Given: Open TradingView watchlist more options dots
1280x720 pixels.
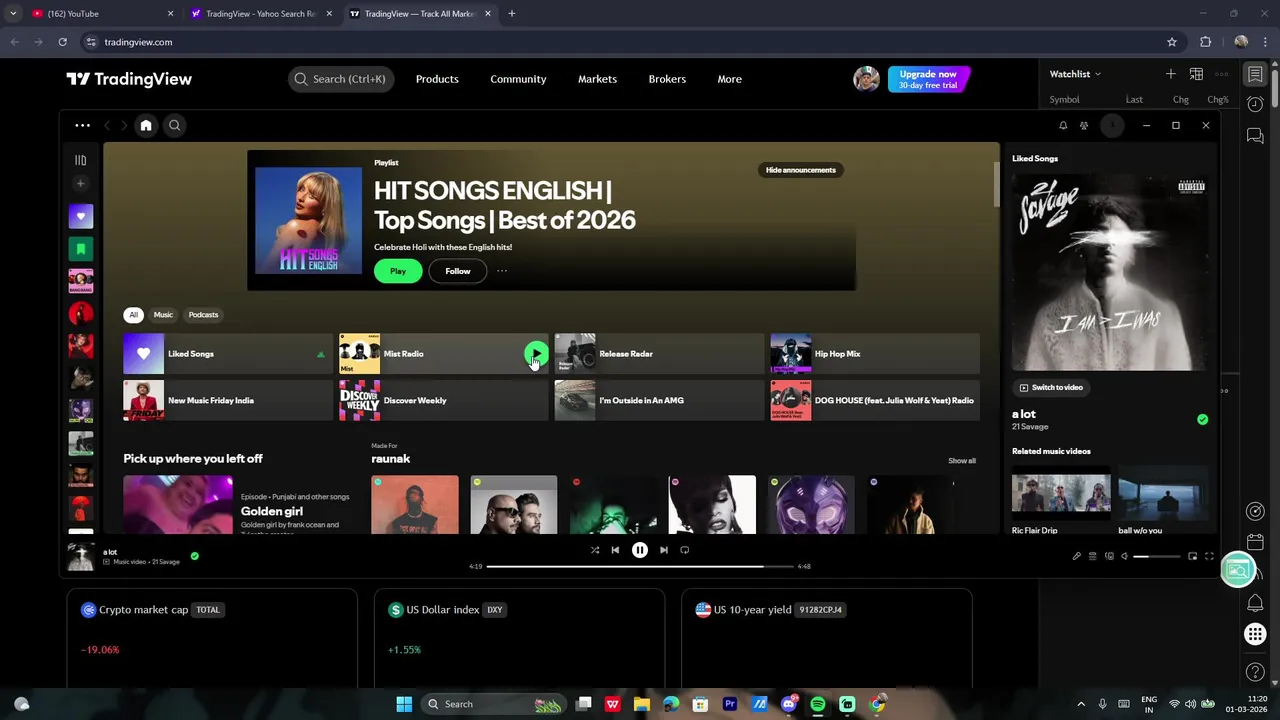Looking at the screenshot, I should pyautogui.click(x=1221, y=74).
